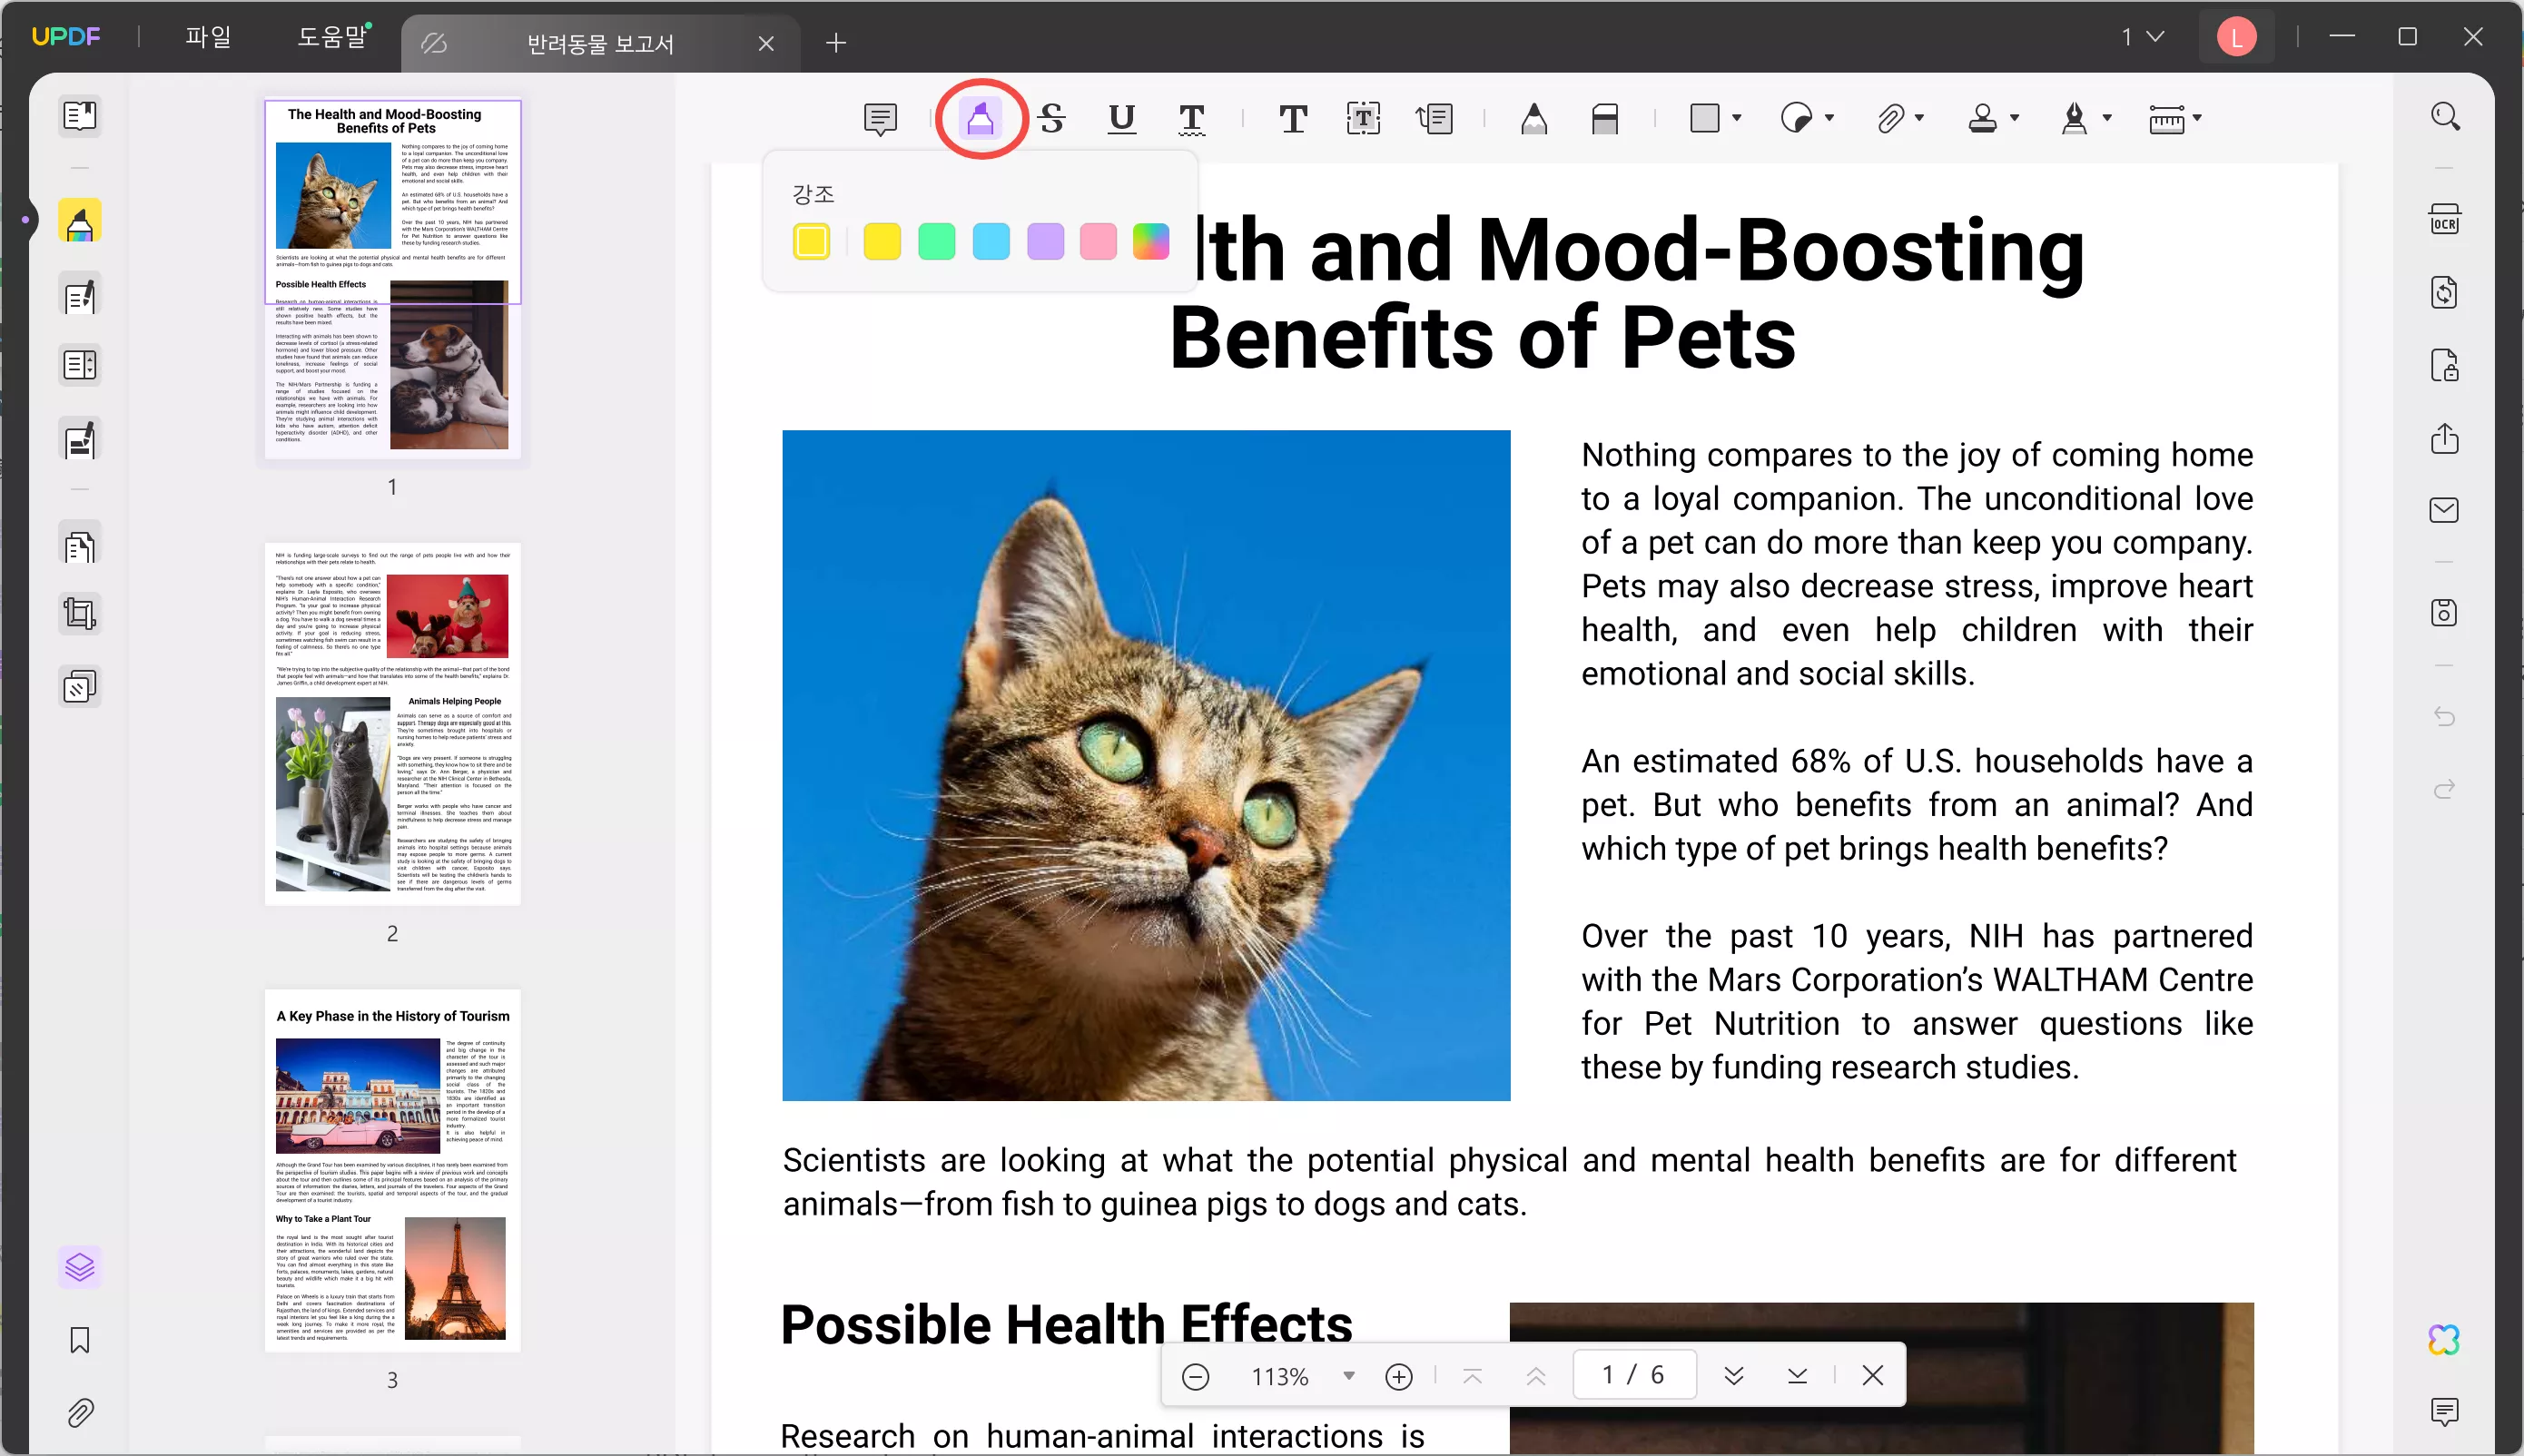The image size is (2524, 1456).
Task: Click the share/export icon in right sidebar
Action: click(2444, 438)
